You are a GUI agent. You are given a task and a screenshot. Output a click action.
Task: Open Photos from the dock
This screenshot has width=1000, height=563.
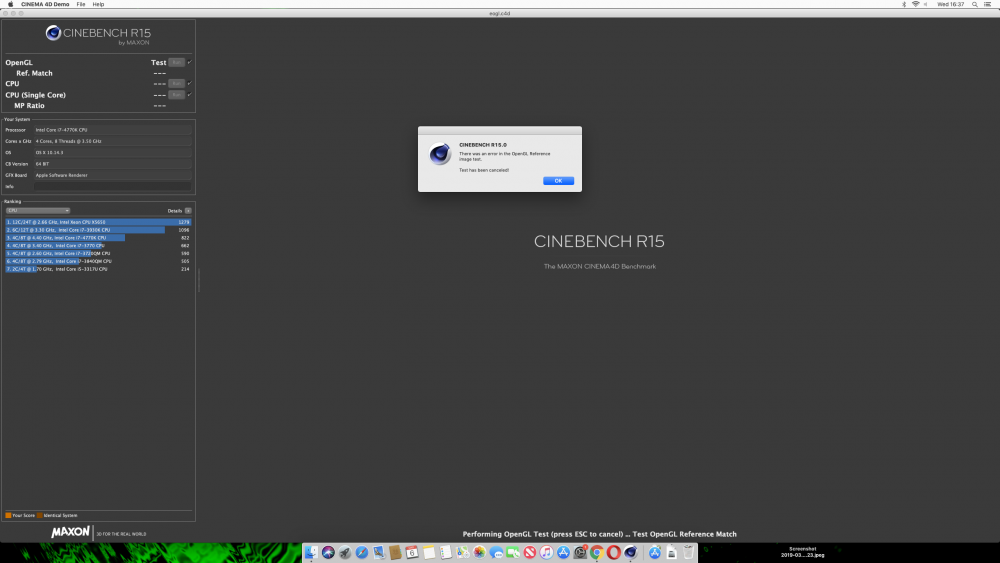point(479,552)
